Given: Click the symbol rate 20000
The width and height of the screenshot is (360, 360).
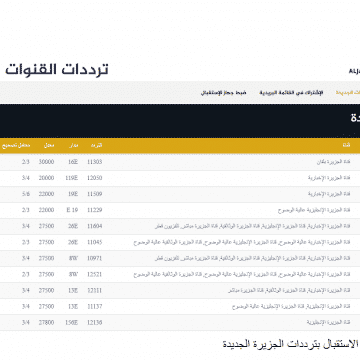Looking at the screenshot, I should point(46,178).
